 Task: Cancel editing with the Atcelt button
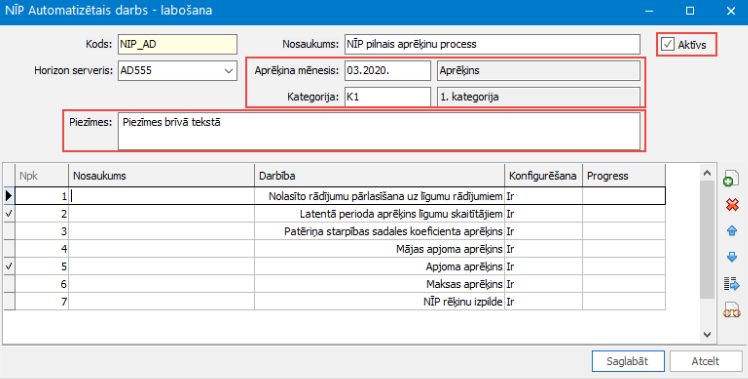[x=706, y=361]
